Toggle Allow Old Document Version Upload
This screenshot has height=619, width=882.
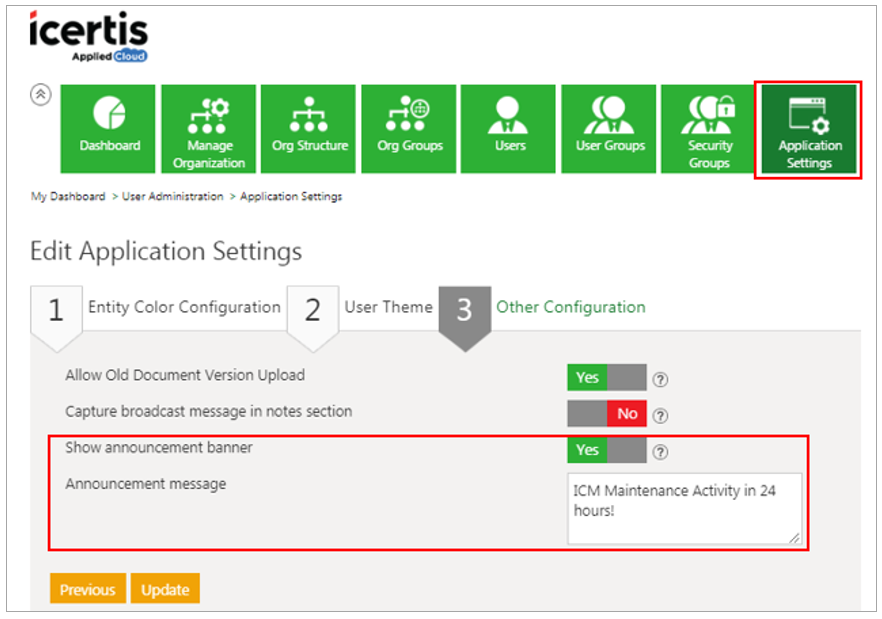pyautogui.click(x=606, y=377)
